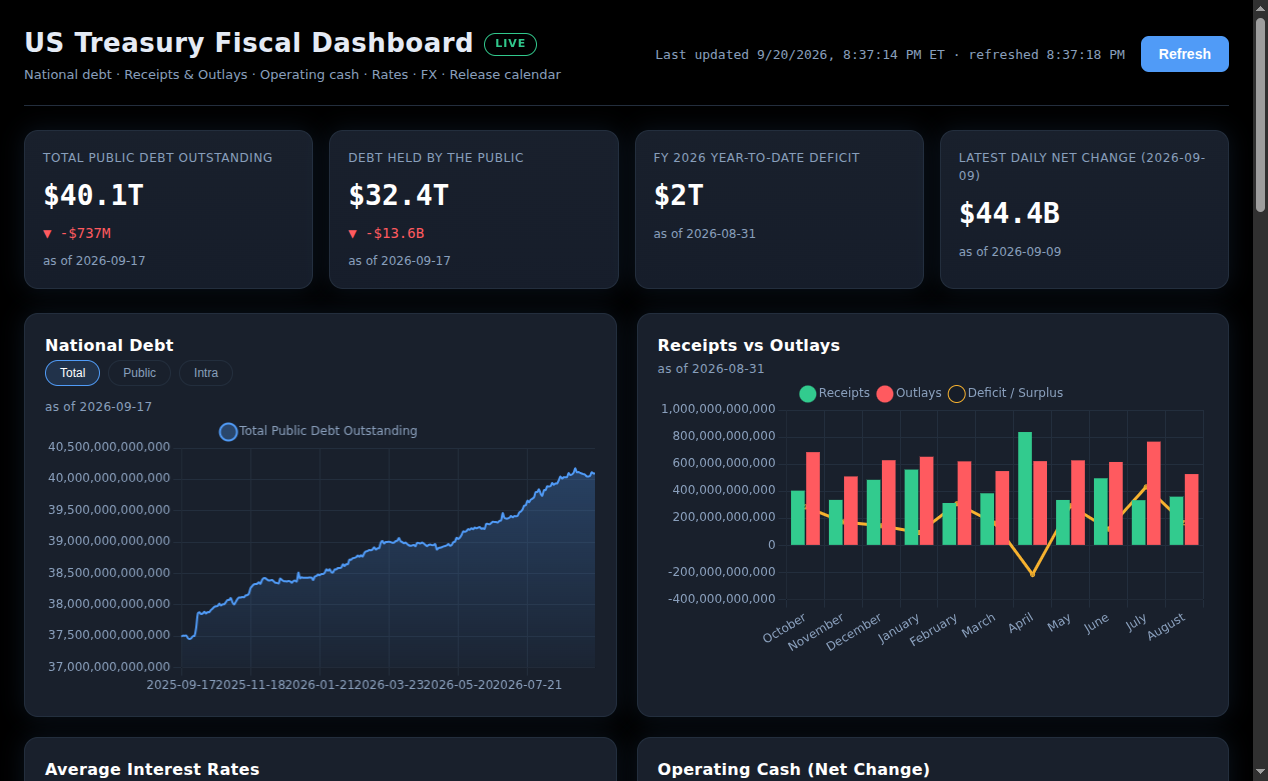Toggle the Deficit / Surplus legend swatch

(x=956, y=394)
